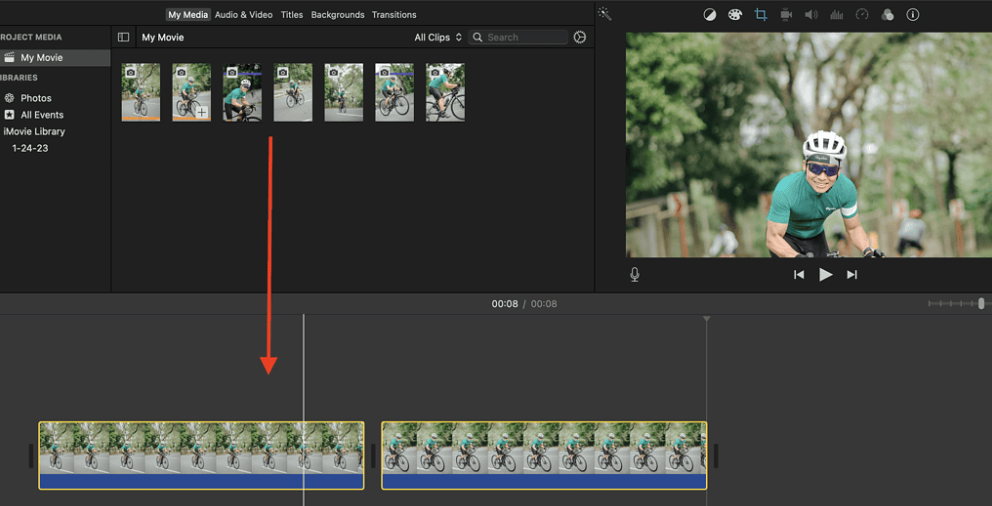Click the voiceover microphone icon

tap(635, 275)
